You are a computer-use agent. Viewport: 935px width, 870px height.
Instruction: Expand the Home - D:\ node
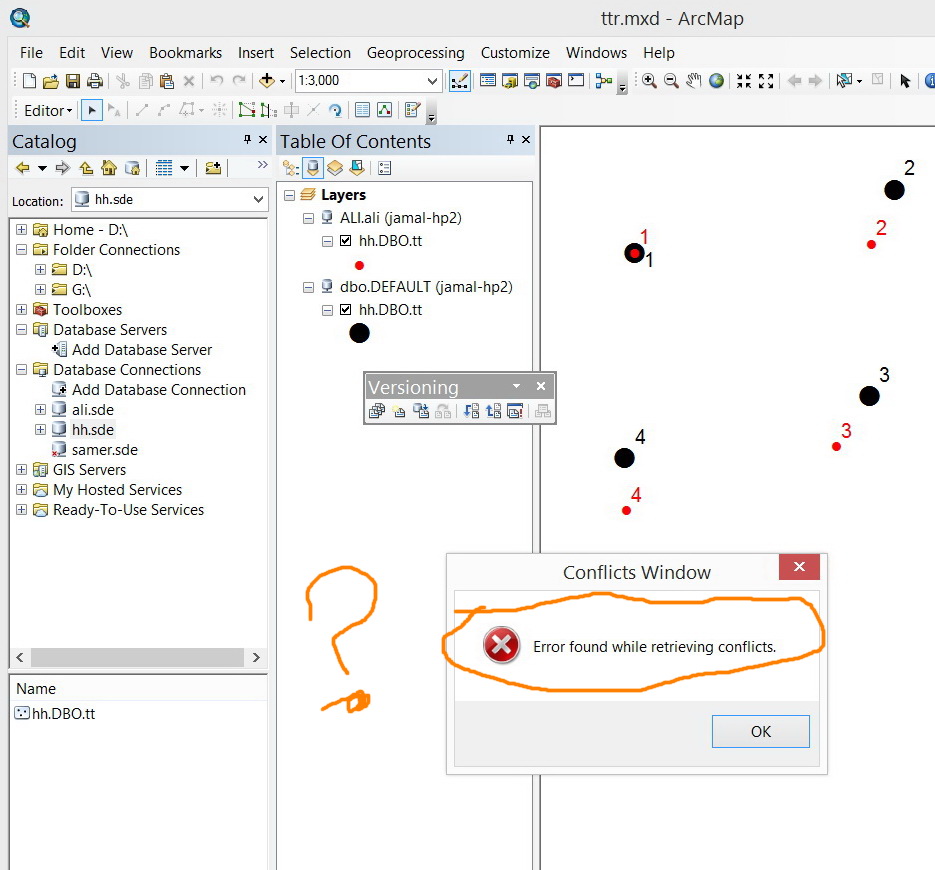click(21, 230)
